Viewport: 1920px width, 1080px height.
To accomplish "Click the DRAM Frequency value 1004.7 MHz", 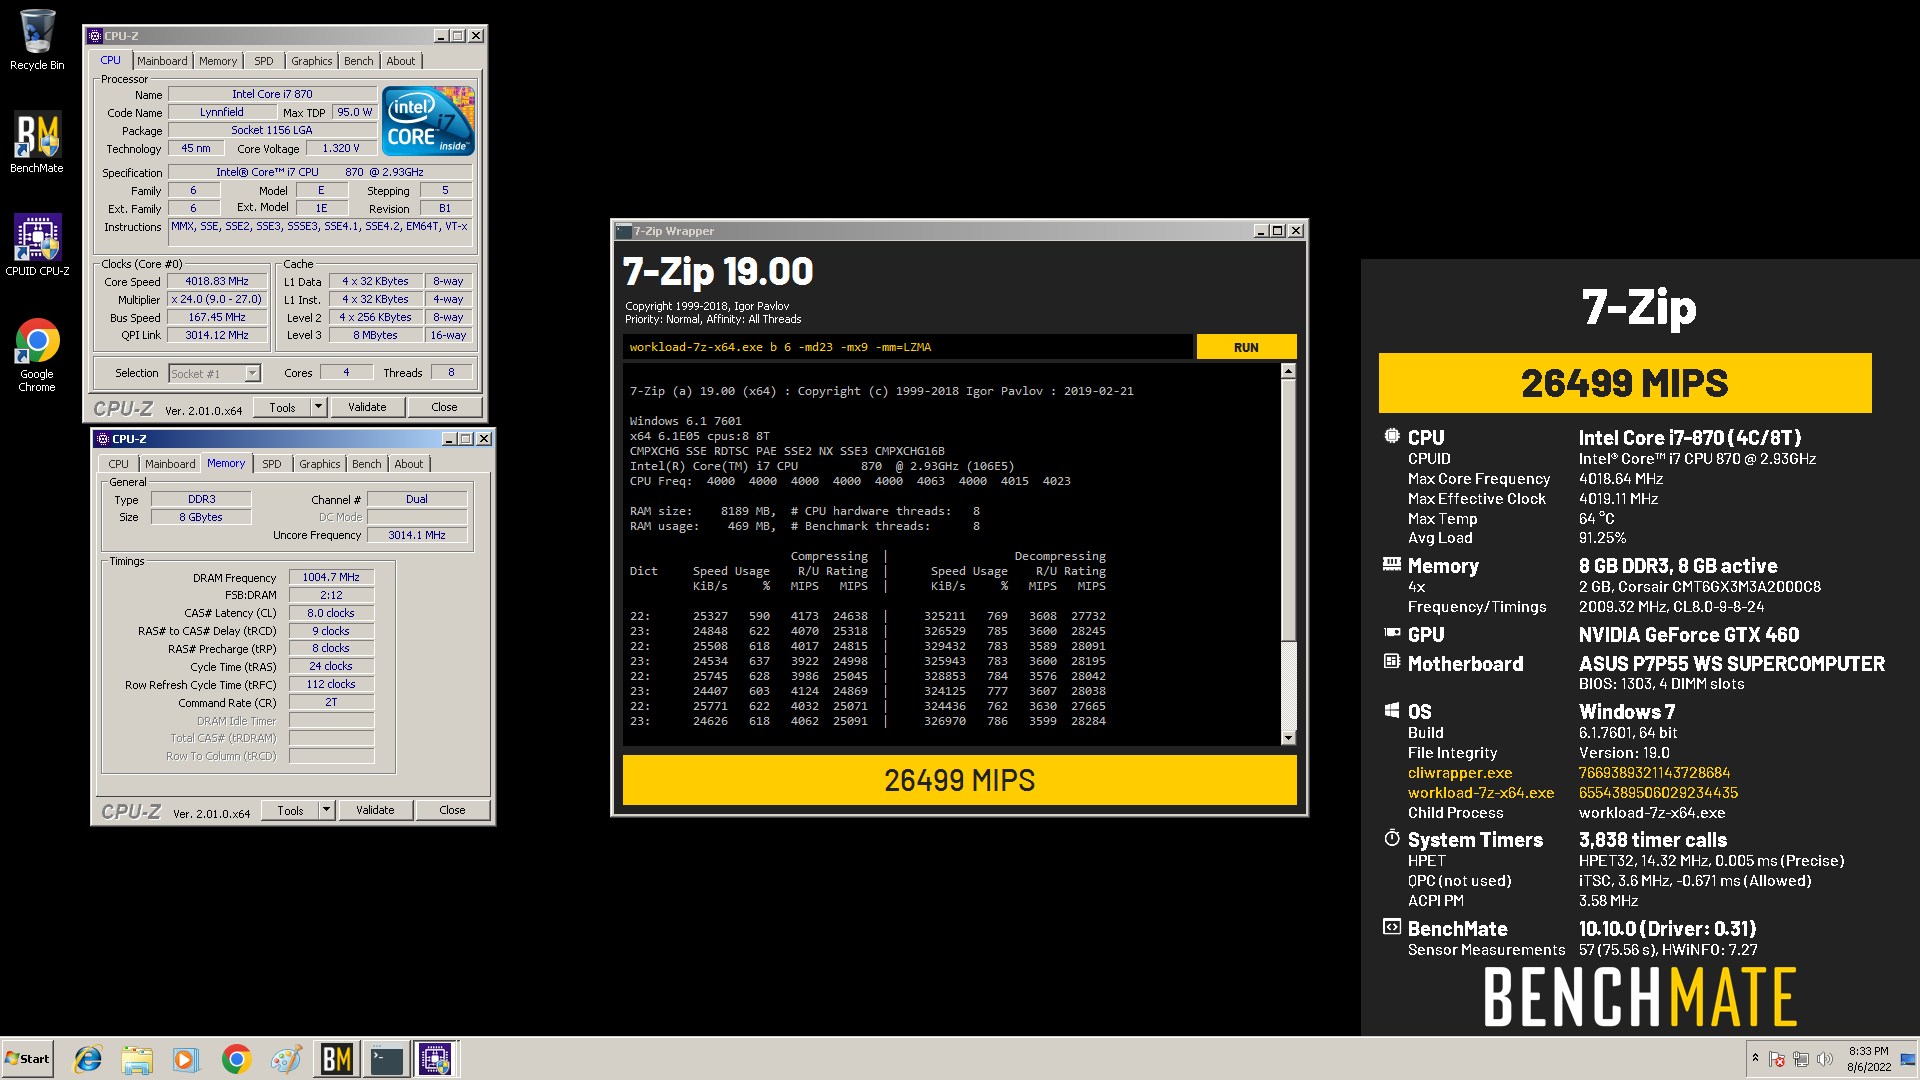I will pos(331,577).
